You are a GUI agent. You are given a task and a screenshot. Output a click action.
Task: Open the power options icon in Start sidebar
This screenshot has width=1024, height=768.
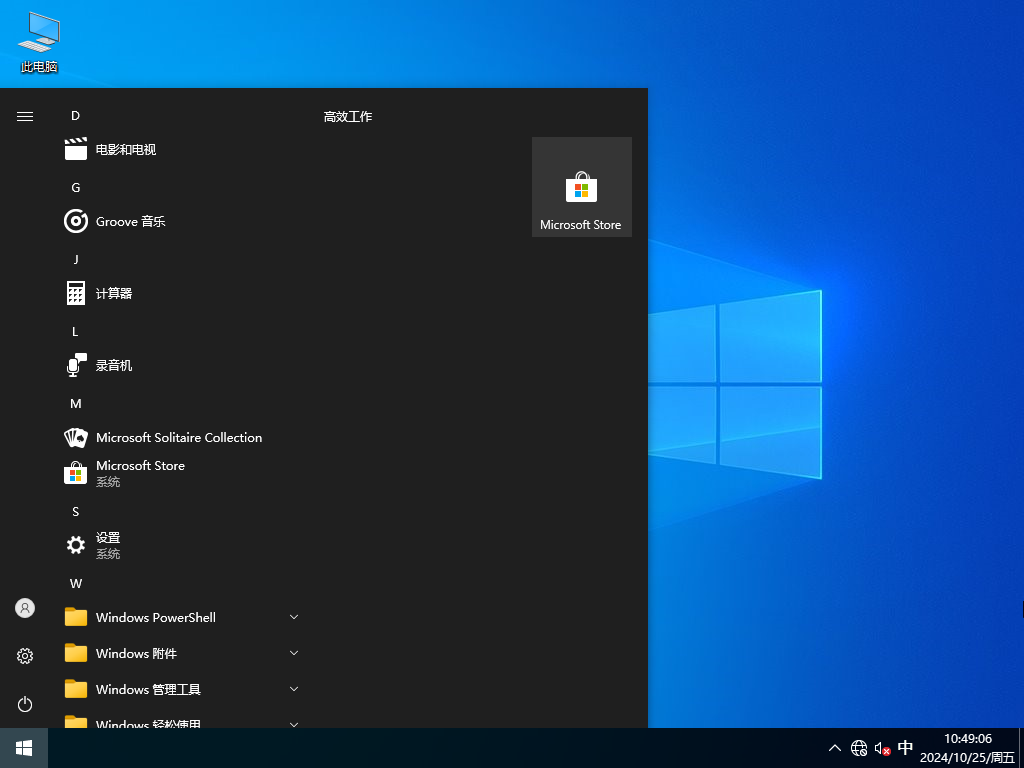(x=24, y=704)
